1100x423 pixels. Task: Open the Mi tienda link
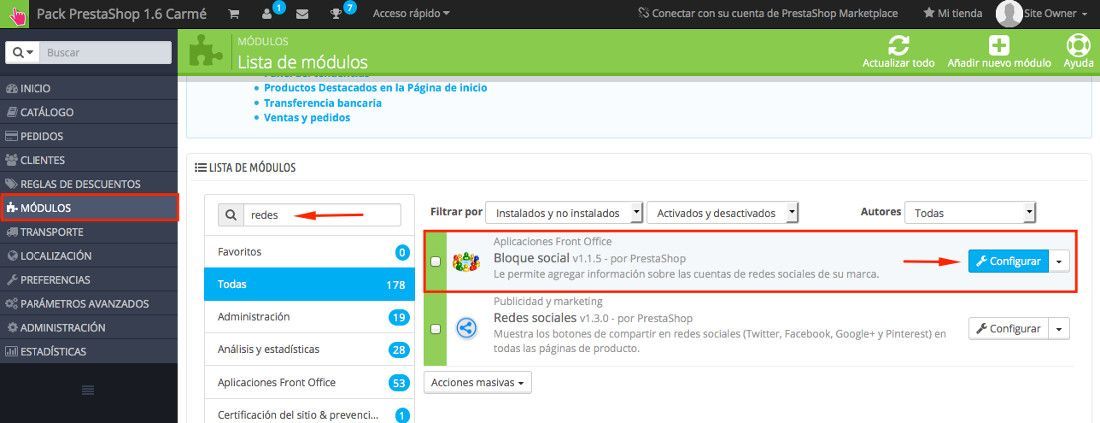[953, 13]
